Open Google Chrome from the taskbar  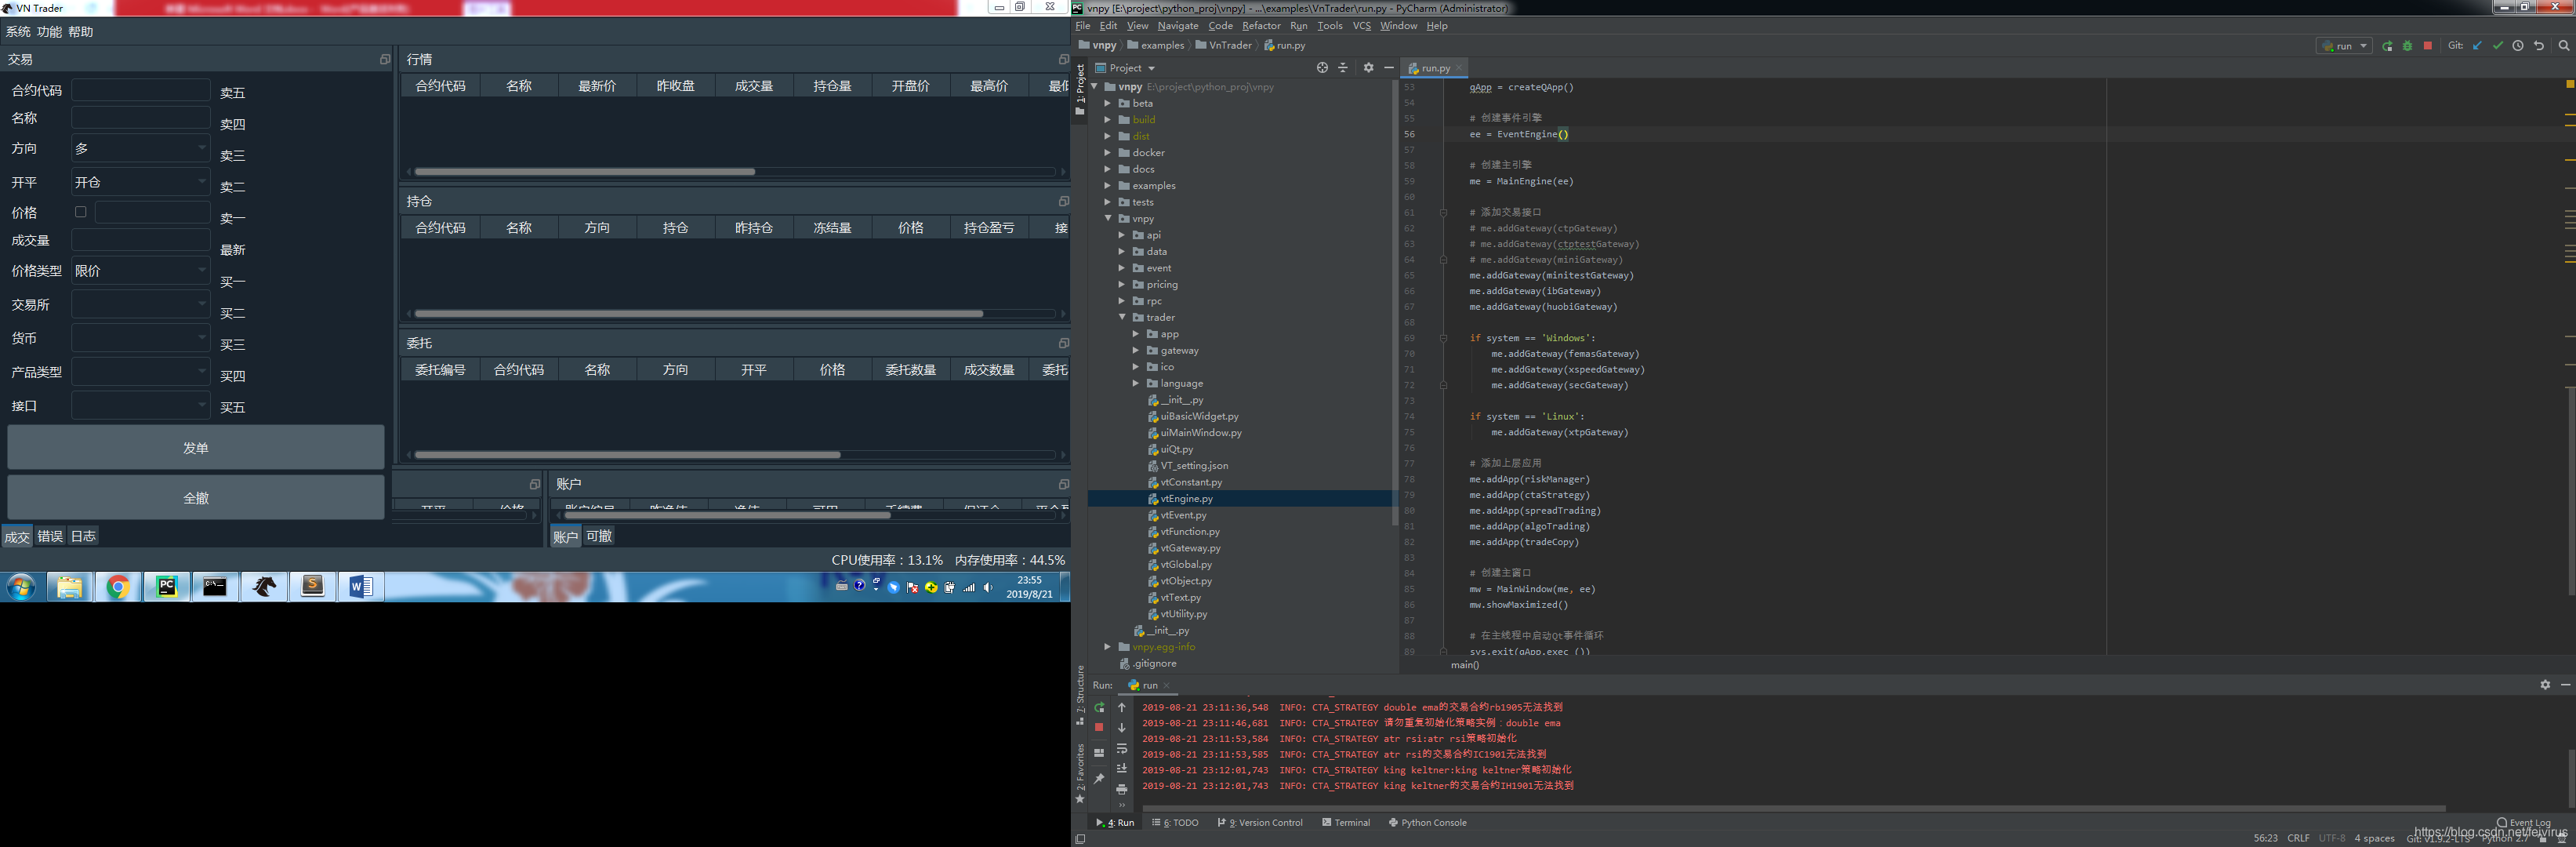pyautogui.click(x=118, y=587)
